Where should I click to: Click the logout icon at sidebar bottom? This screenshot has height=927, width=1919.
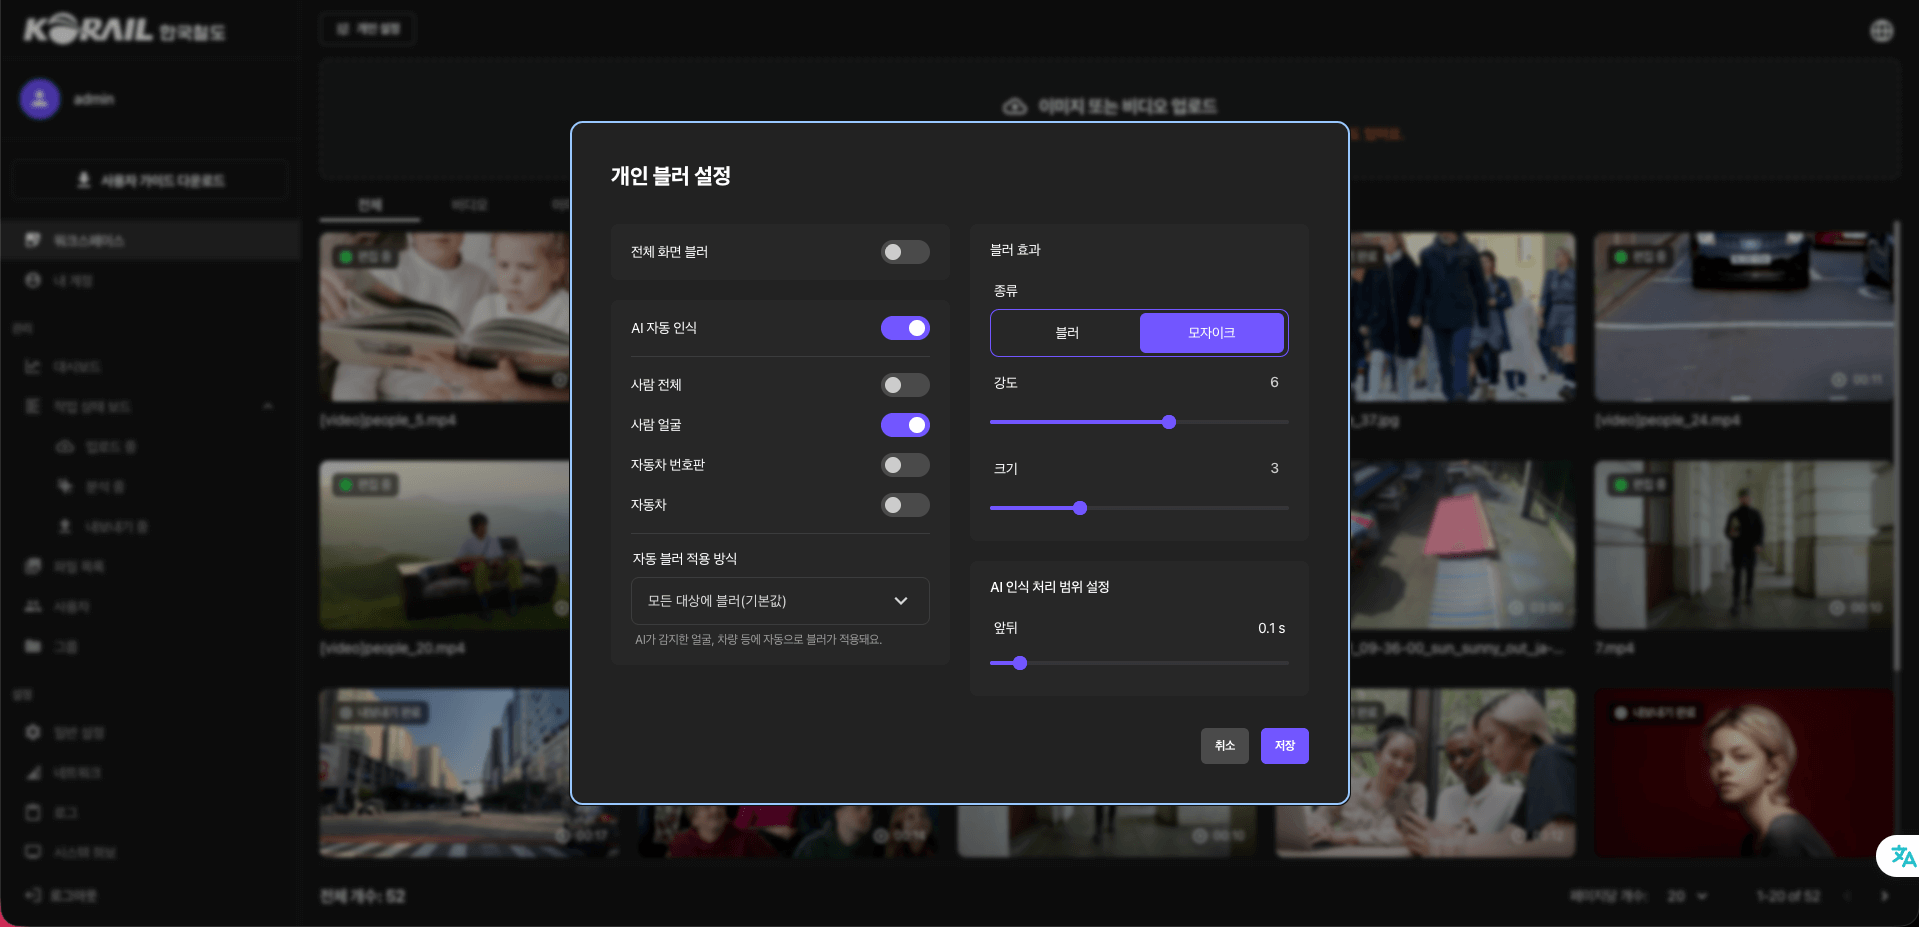(x=33, y=895)
